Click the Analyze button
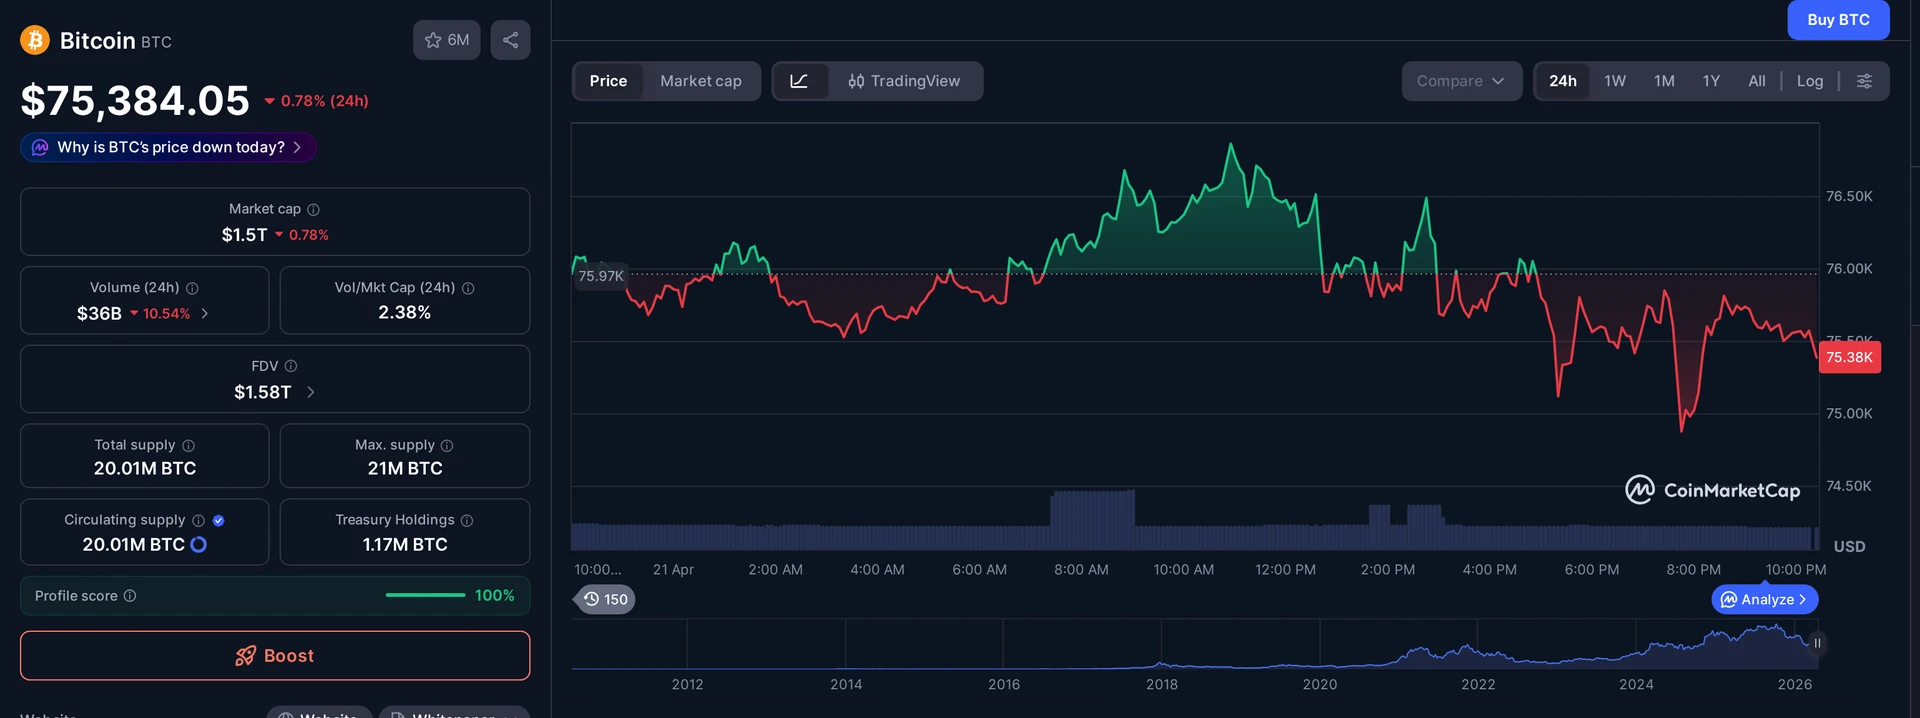1920x718 pixels. [x=1765, y=599]
